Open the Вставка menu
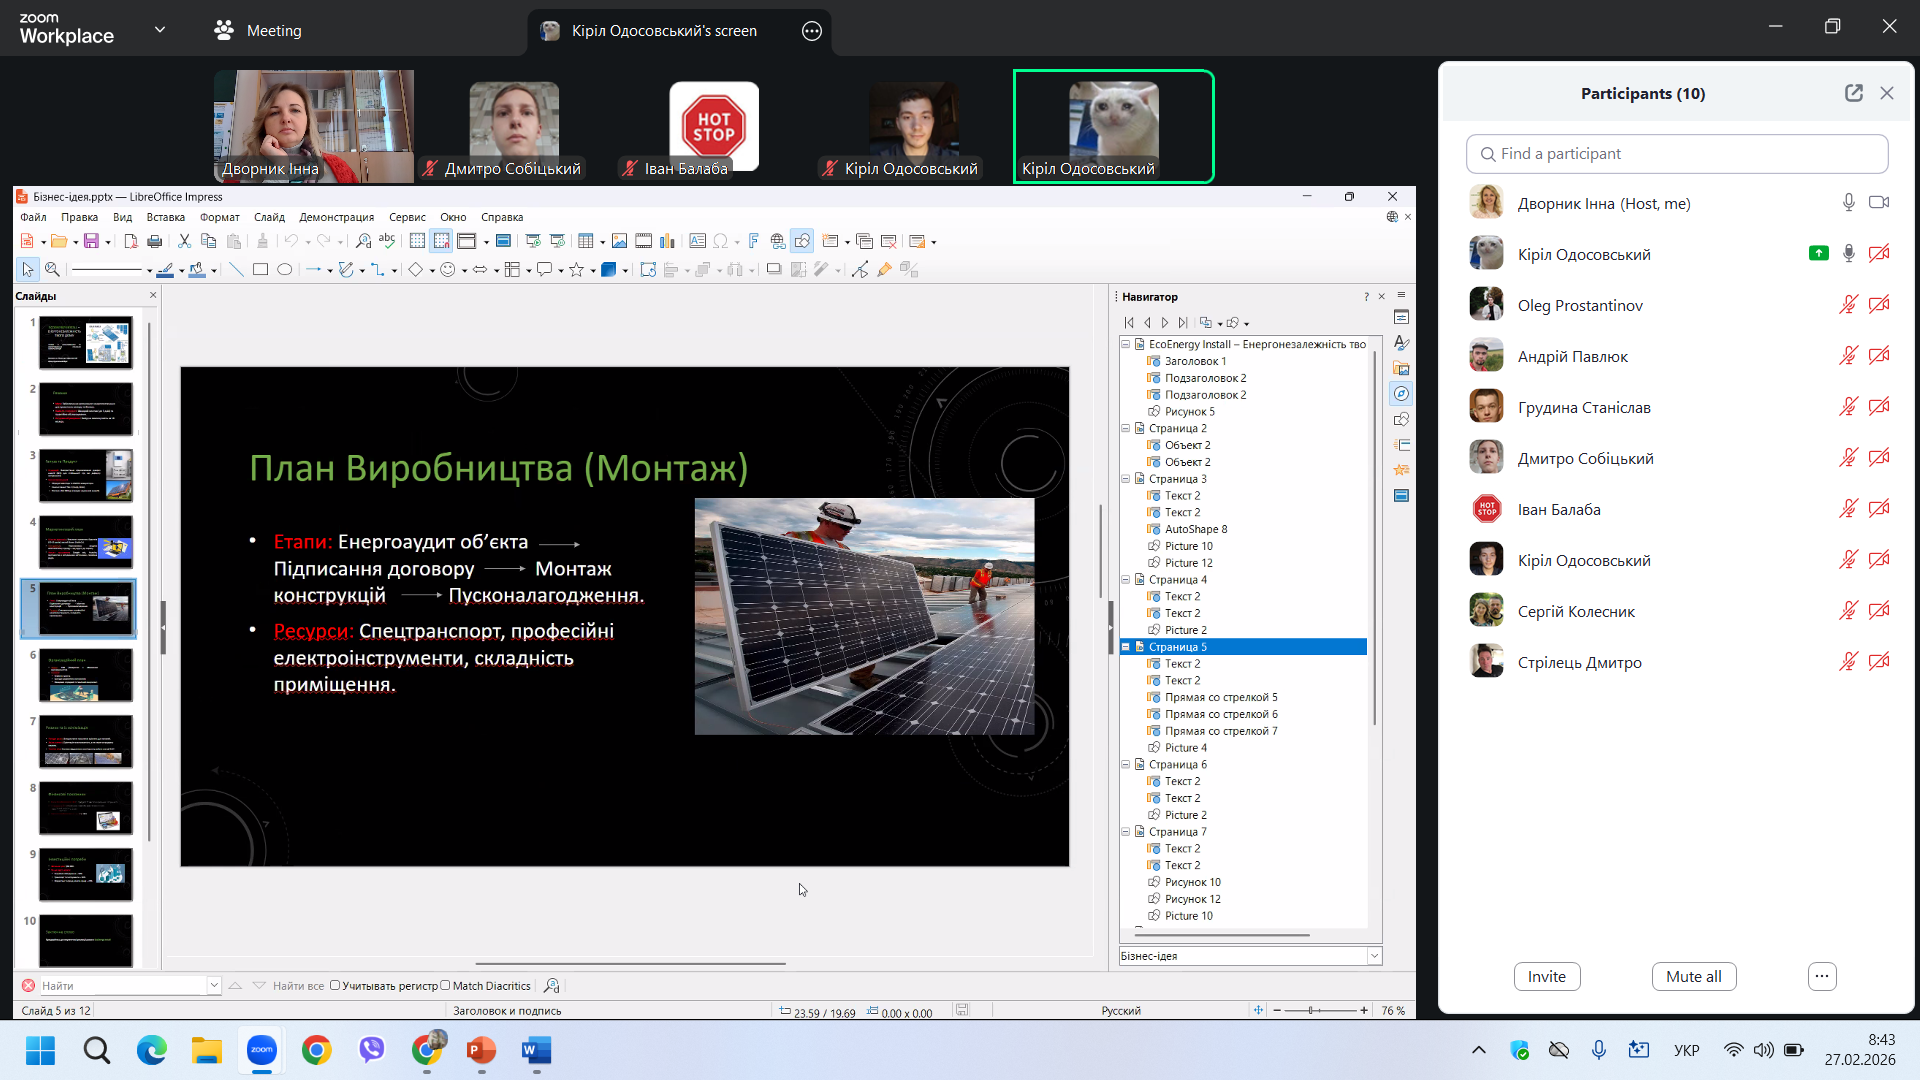 pos(165,217)
